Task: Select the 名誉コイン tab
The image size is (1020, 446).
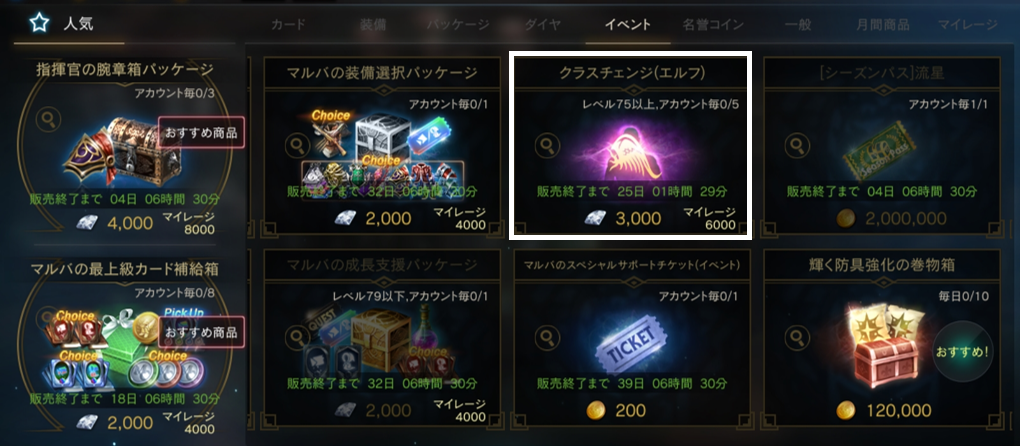Action: [x=713, y=25]
